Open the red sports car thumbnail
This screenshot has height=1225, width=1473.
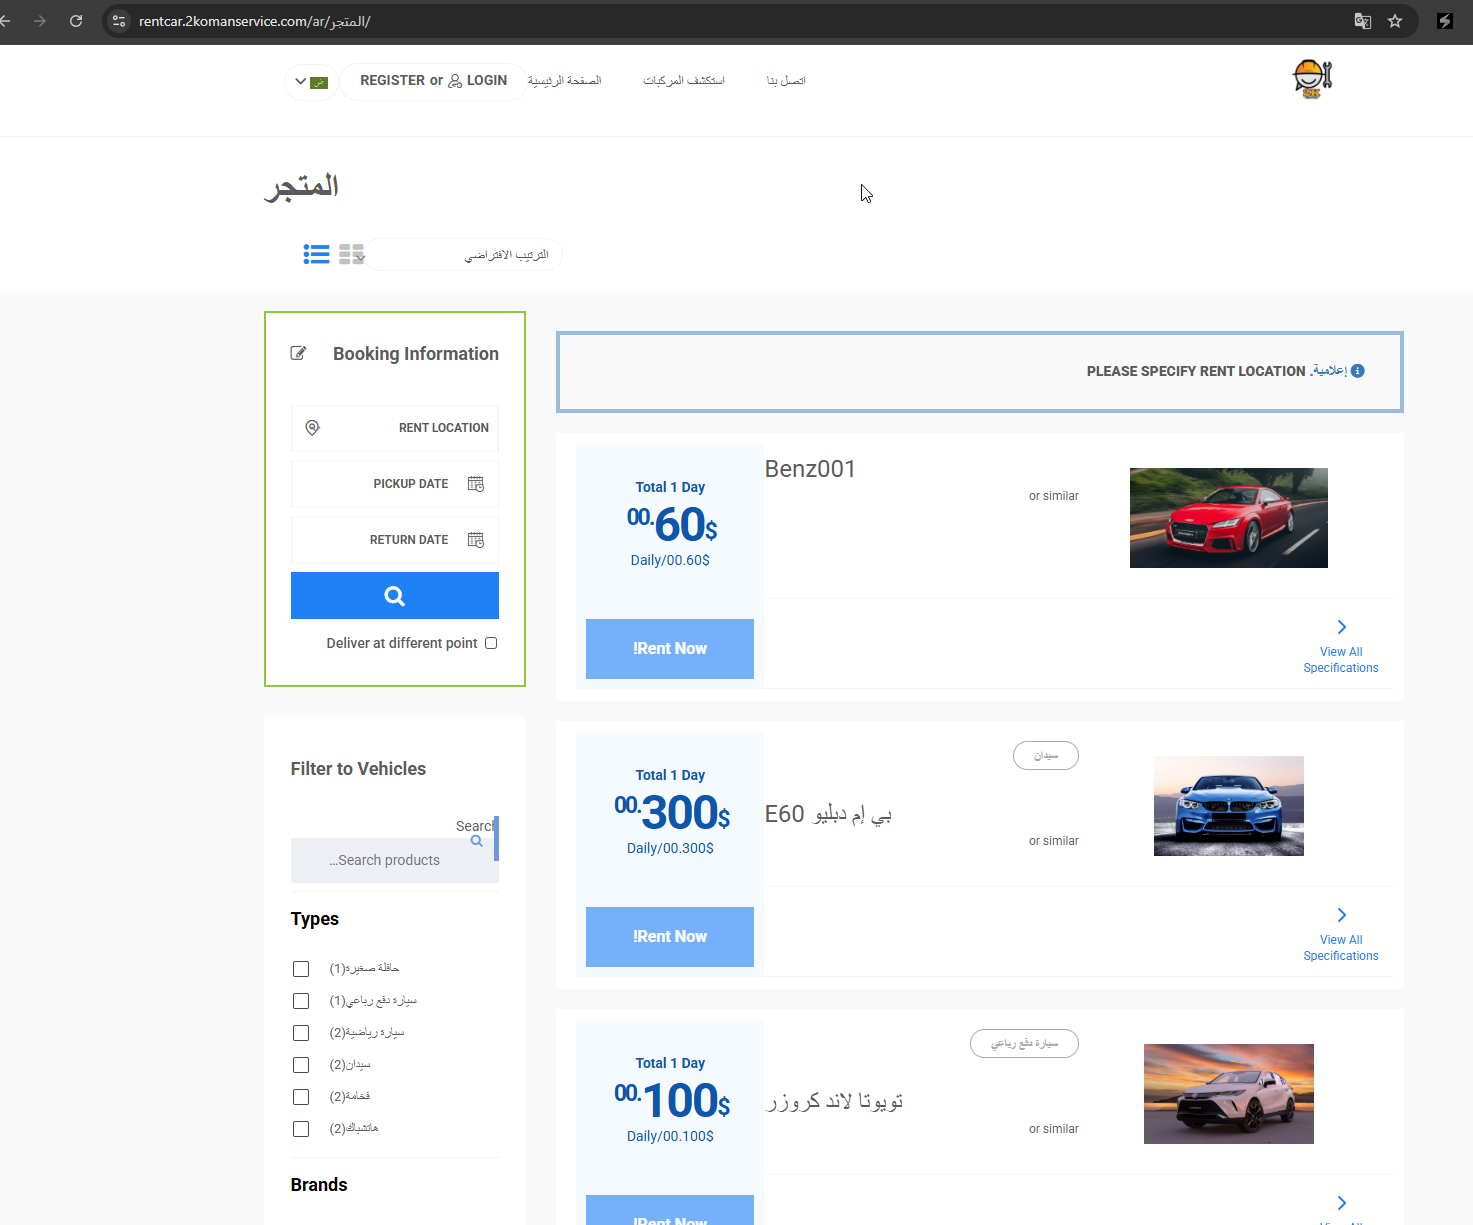(x=1229, y=518)
